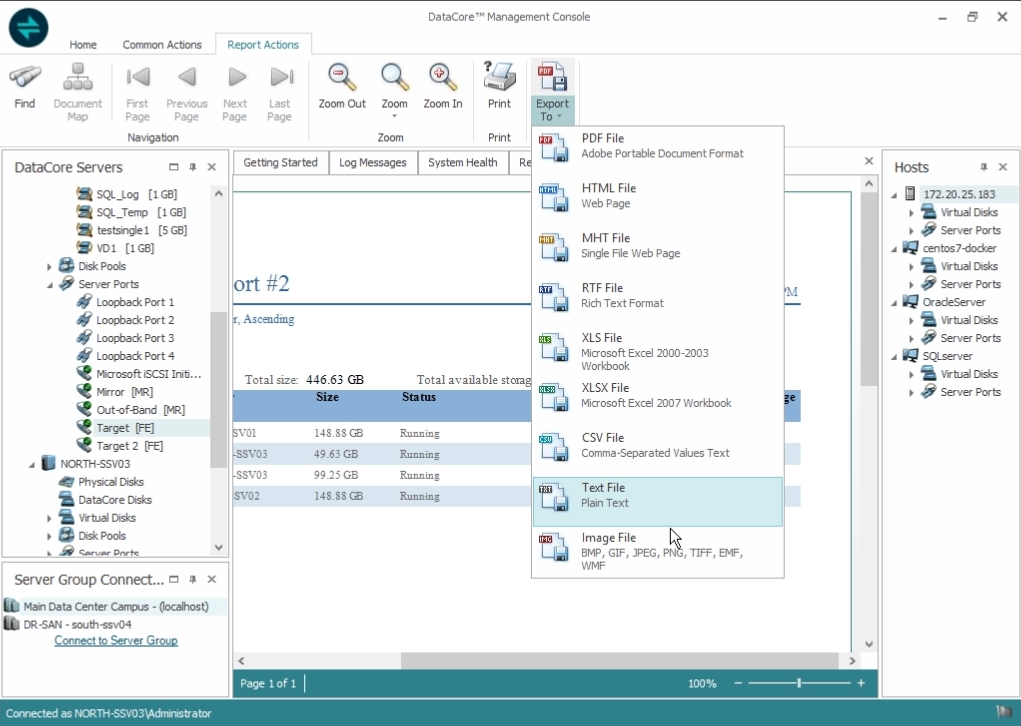Select the Report Actions ribbon tab
This screenshot has height=726, width=1021.
(263, 44)
